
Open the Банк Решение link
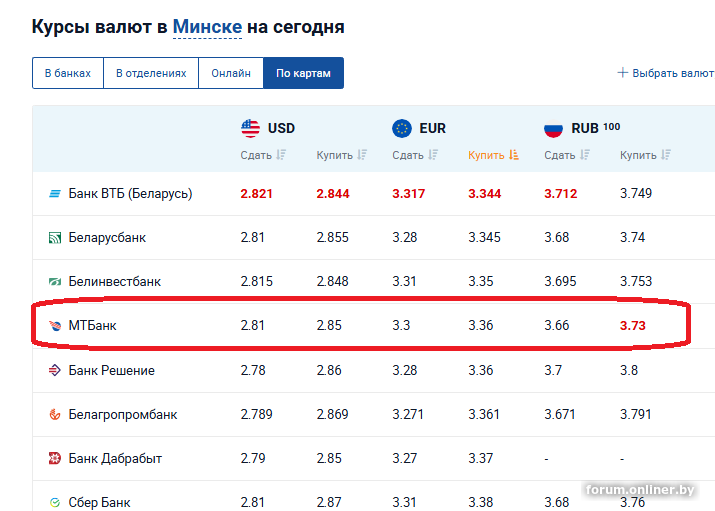click(x=111, y=370)
